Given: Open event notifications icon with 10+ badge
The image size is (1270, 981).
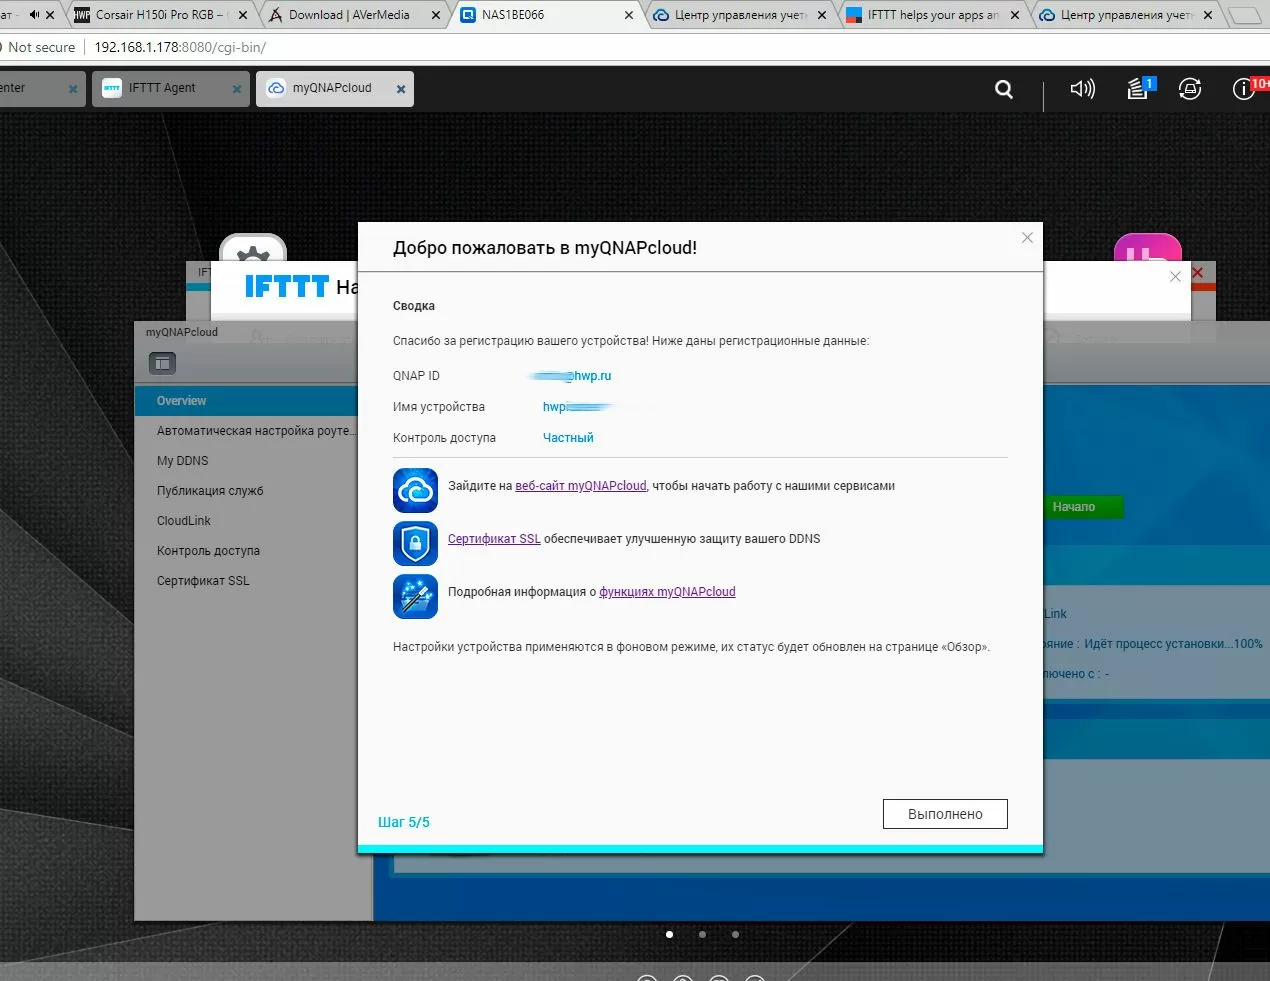Looking at the screenshot, I should click(x=1246, y=88).
